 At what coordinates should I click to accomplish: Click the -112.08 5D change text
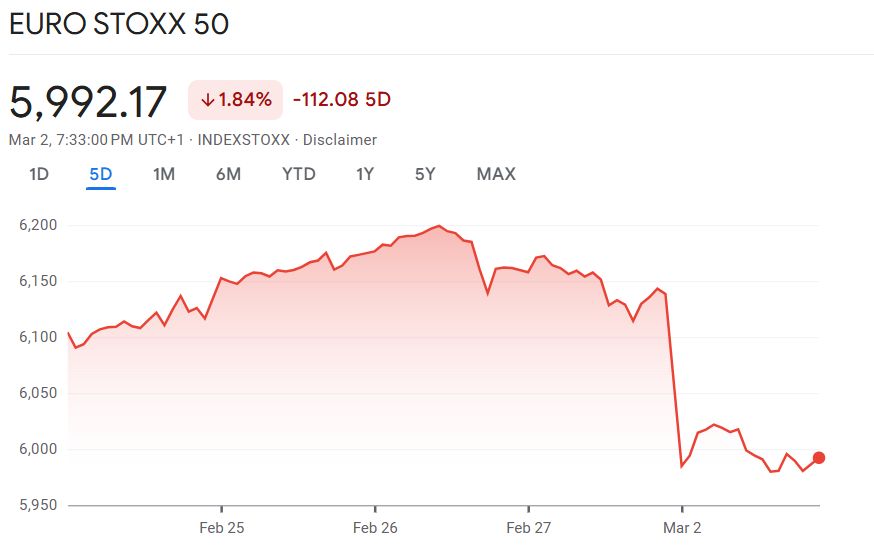[x=341, y=99]
